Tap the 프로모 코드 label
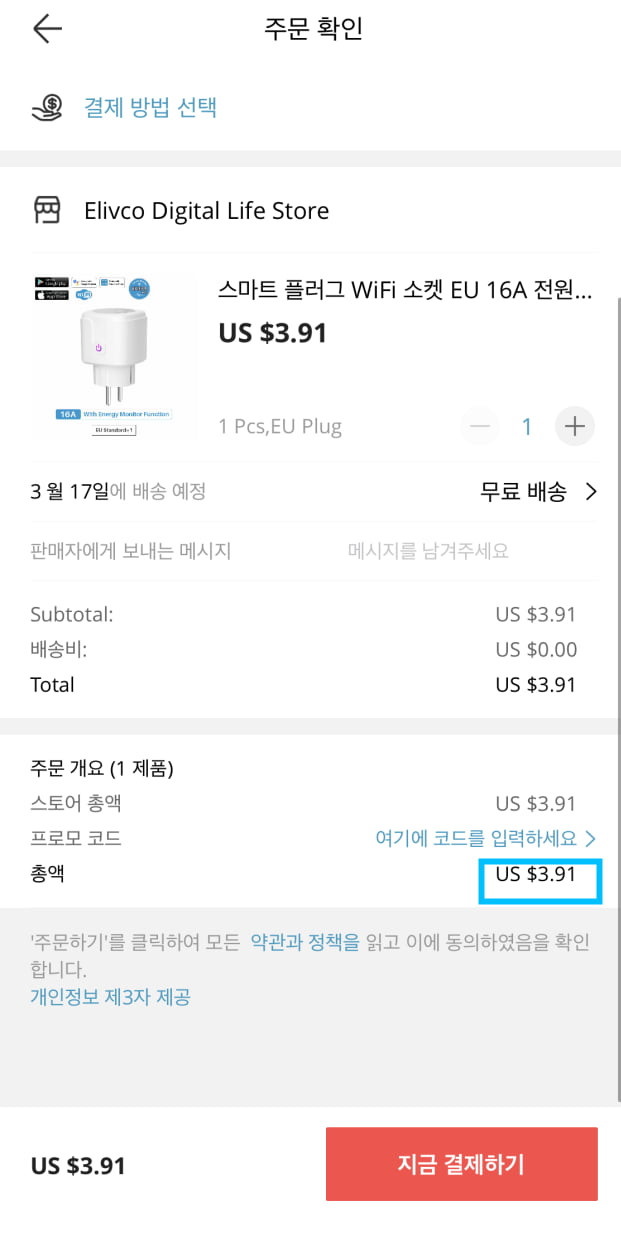The image size is (621, 1254). [76, 838]
